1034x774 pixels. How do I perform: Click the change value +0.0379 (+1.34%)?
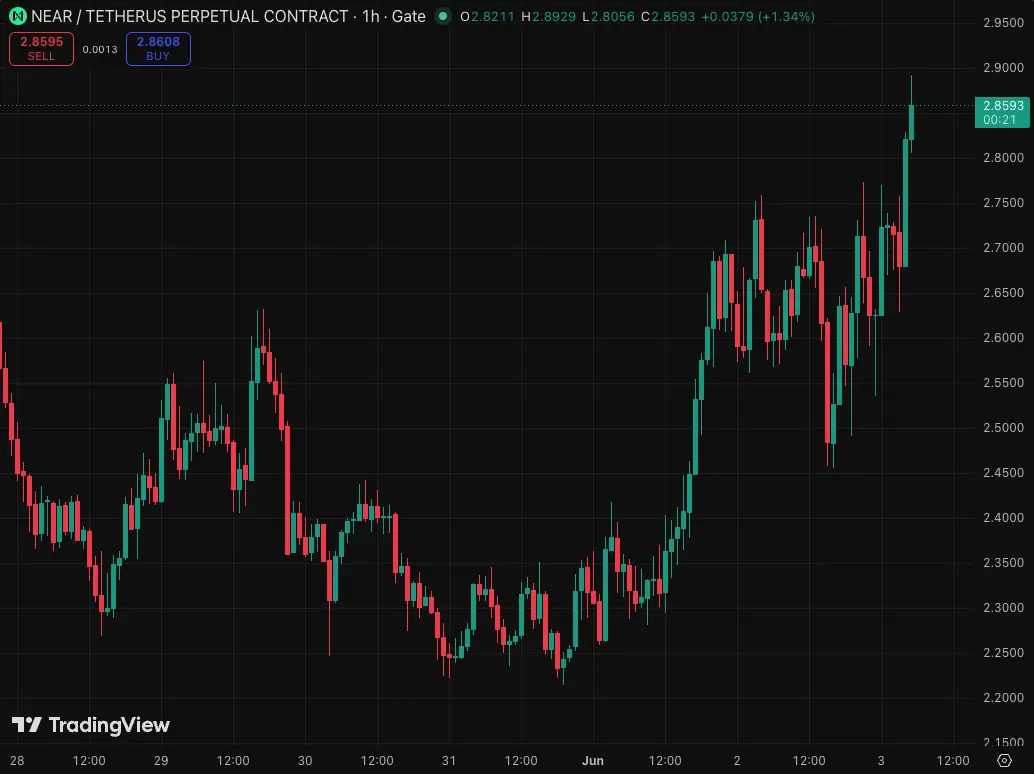click(758, 16)
